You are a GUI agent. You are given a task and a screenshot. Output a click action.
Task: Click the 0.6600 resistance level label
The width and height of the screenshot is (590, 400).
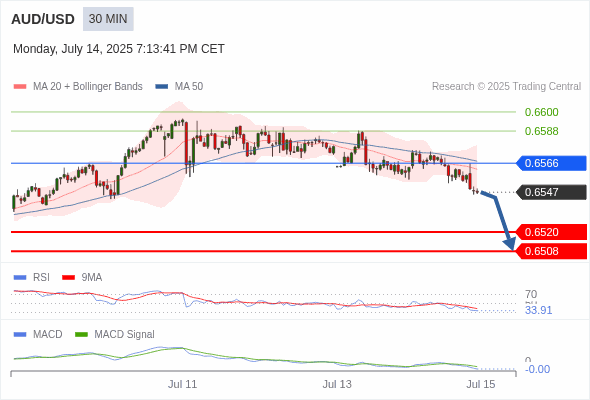541,112
